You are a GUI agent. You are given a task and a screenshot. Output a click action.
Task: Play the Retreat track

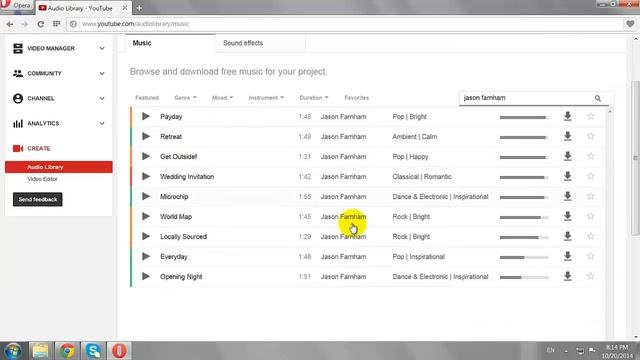click(x=146, y=136)
